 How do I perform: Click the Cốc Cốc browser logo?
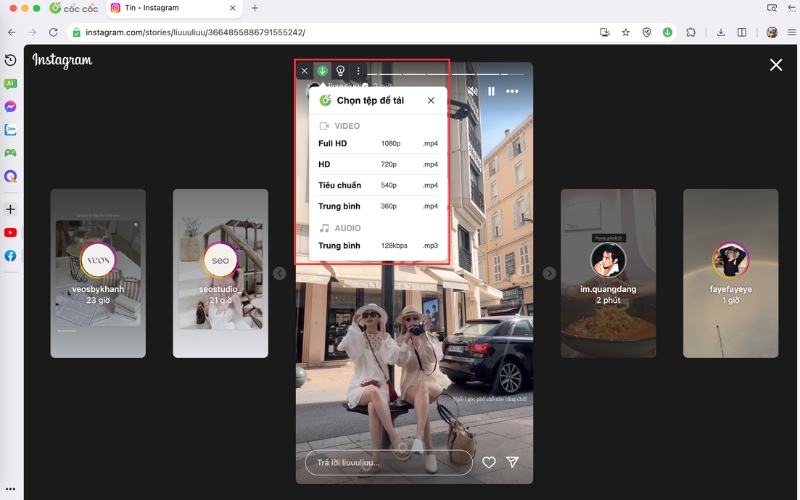(73, 8)
